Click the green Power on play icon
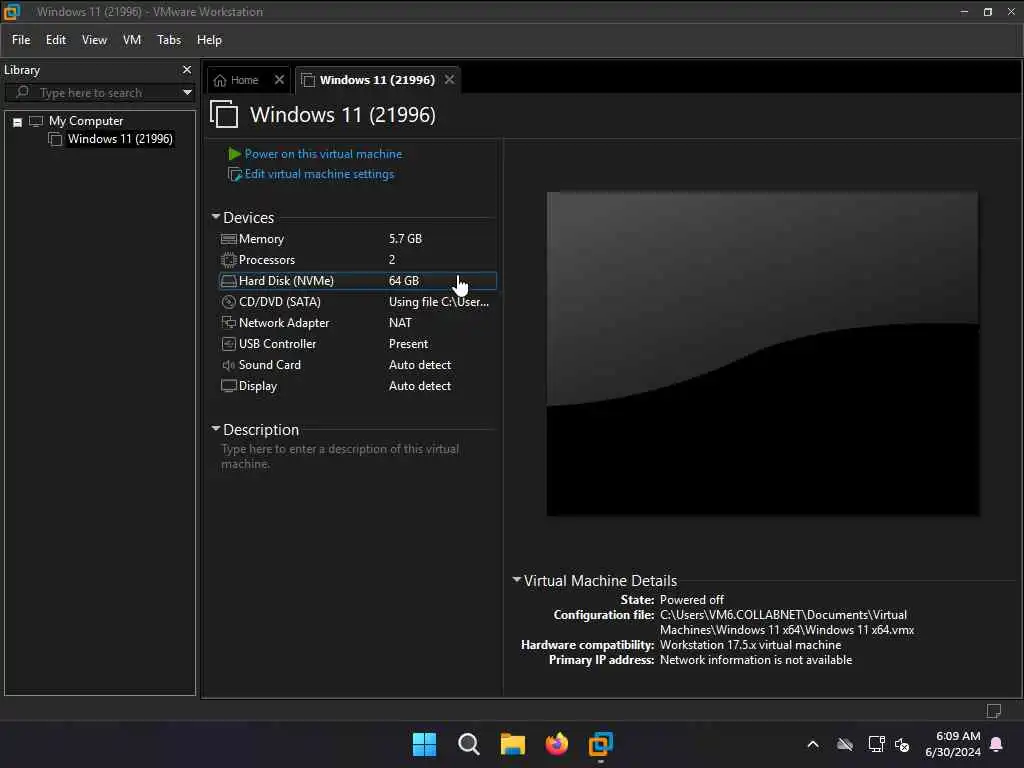This screenshot has width=1024, height=768. (234, 154)
